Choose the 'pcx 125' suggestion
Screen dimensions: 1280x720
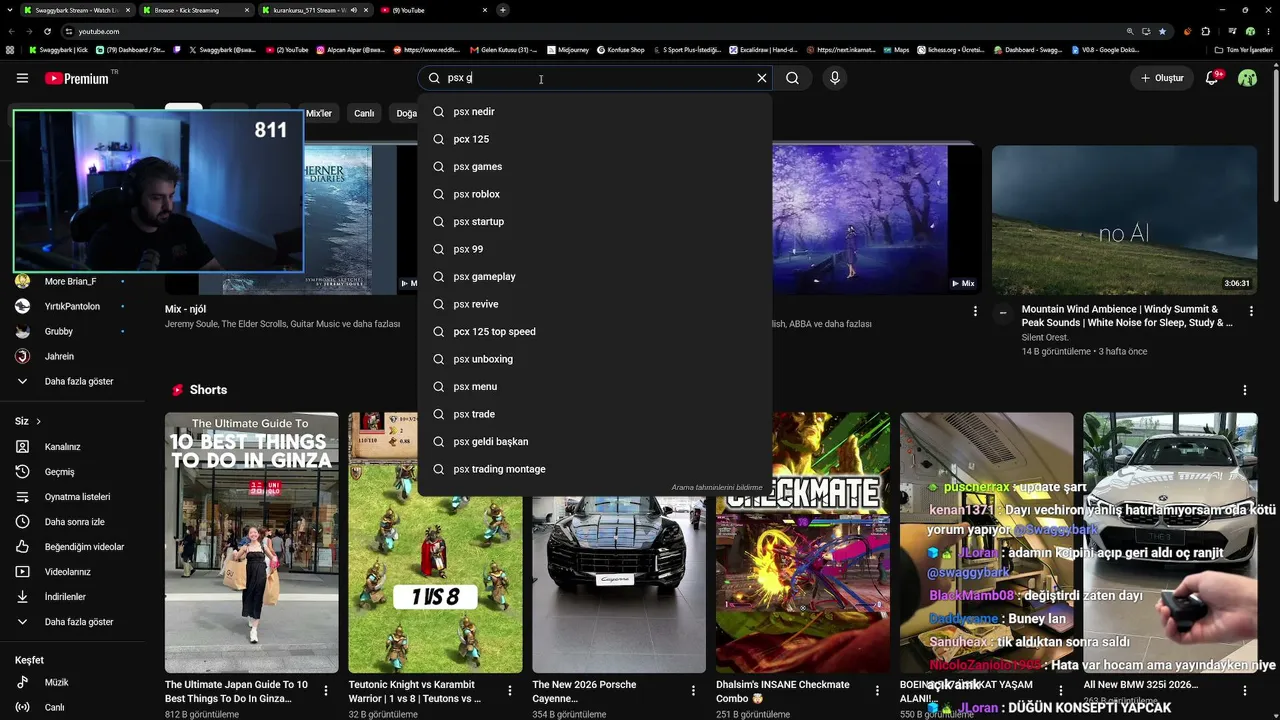click(595, 139)
